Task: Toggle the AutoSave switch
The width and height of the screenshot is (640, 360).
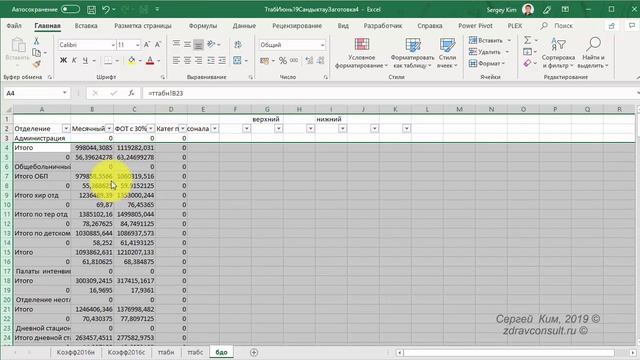Action: coord(70,9)
